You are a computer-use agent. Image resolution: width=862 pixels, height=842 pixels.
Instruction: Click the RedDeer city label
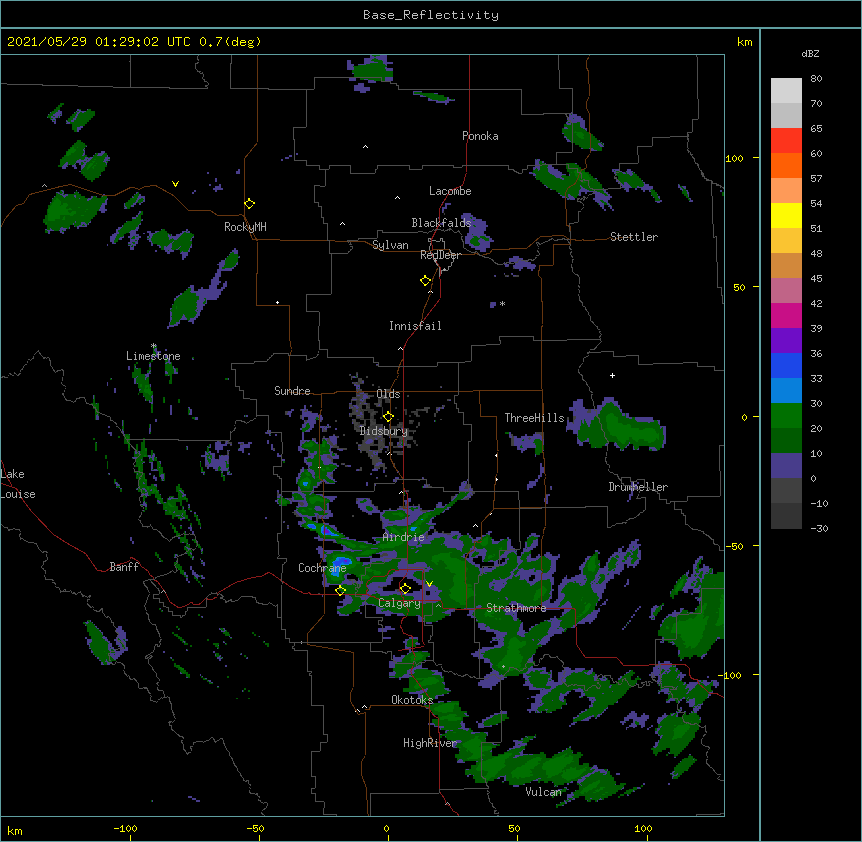point(440,255)
